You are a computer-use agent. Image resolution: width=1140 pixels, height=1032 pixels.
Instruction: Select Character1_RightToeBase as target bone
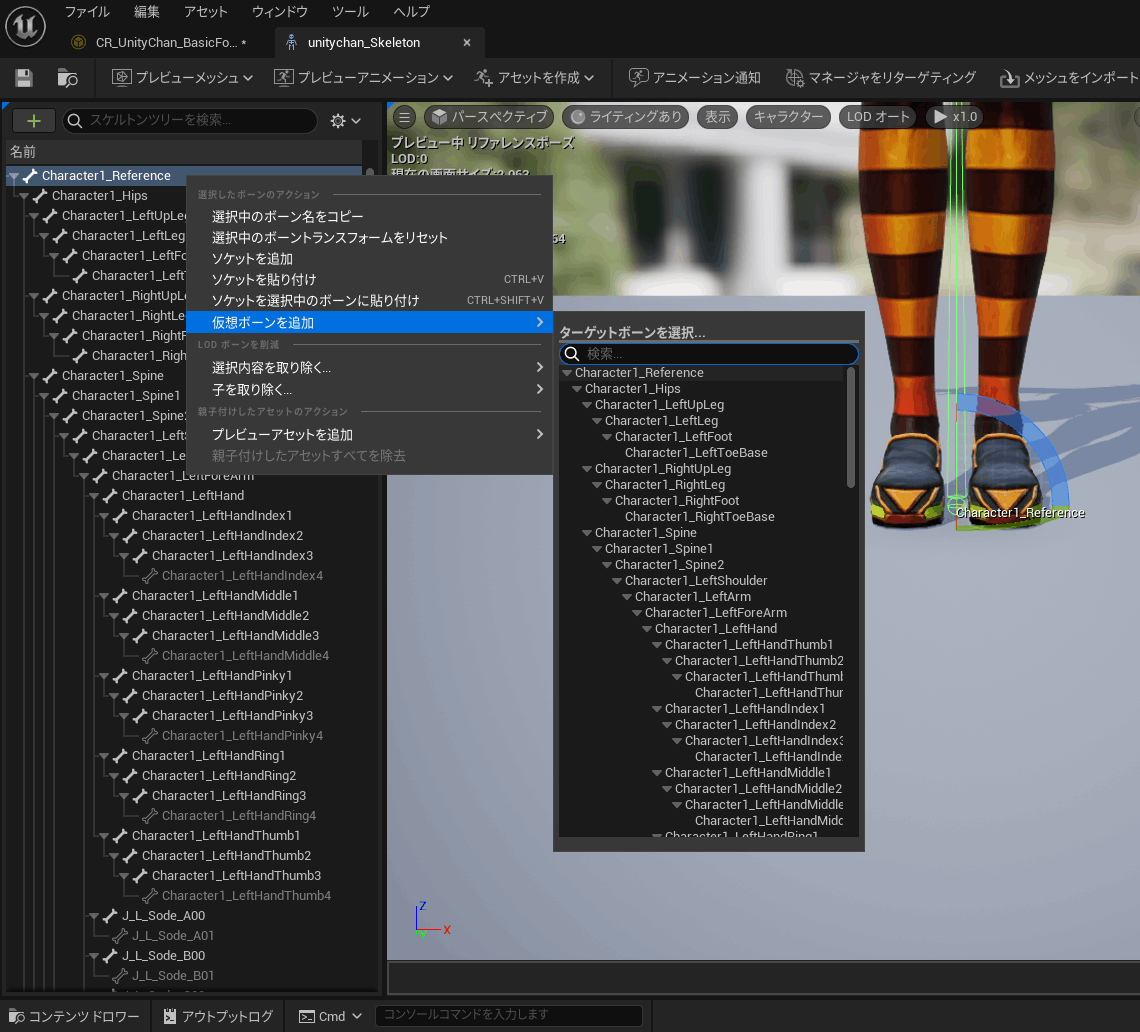point(699,517)
